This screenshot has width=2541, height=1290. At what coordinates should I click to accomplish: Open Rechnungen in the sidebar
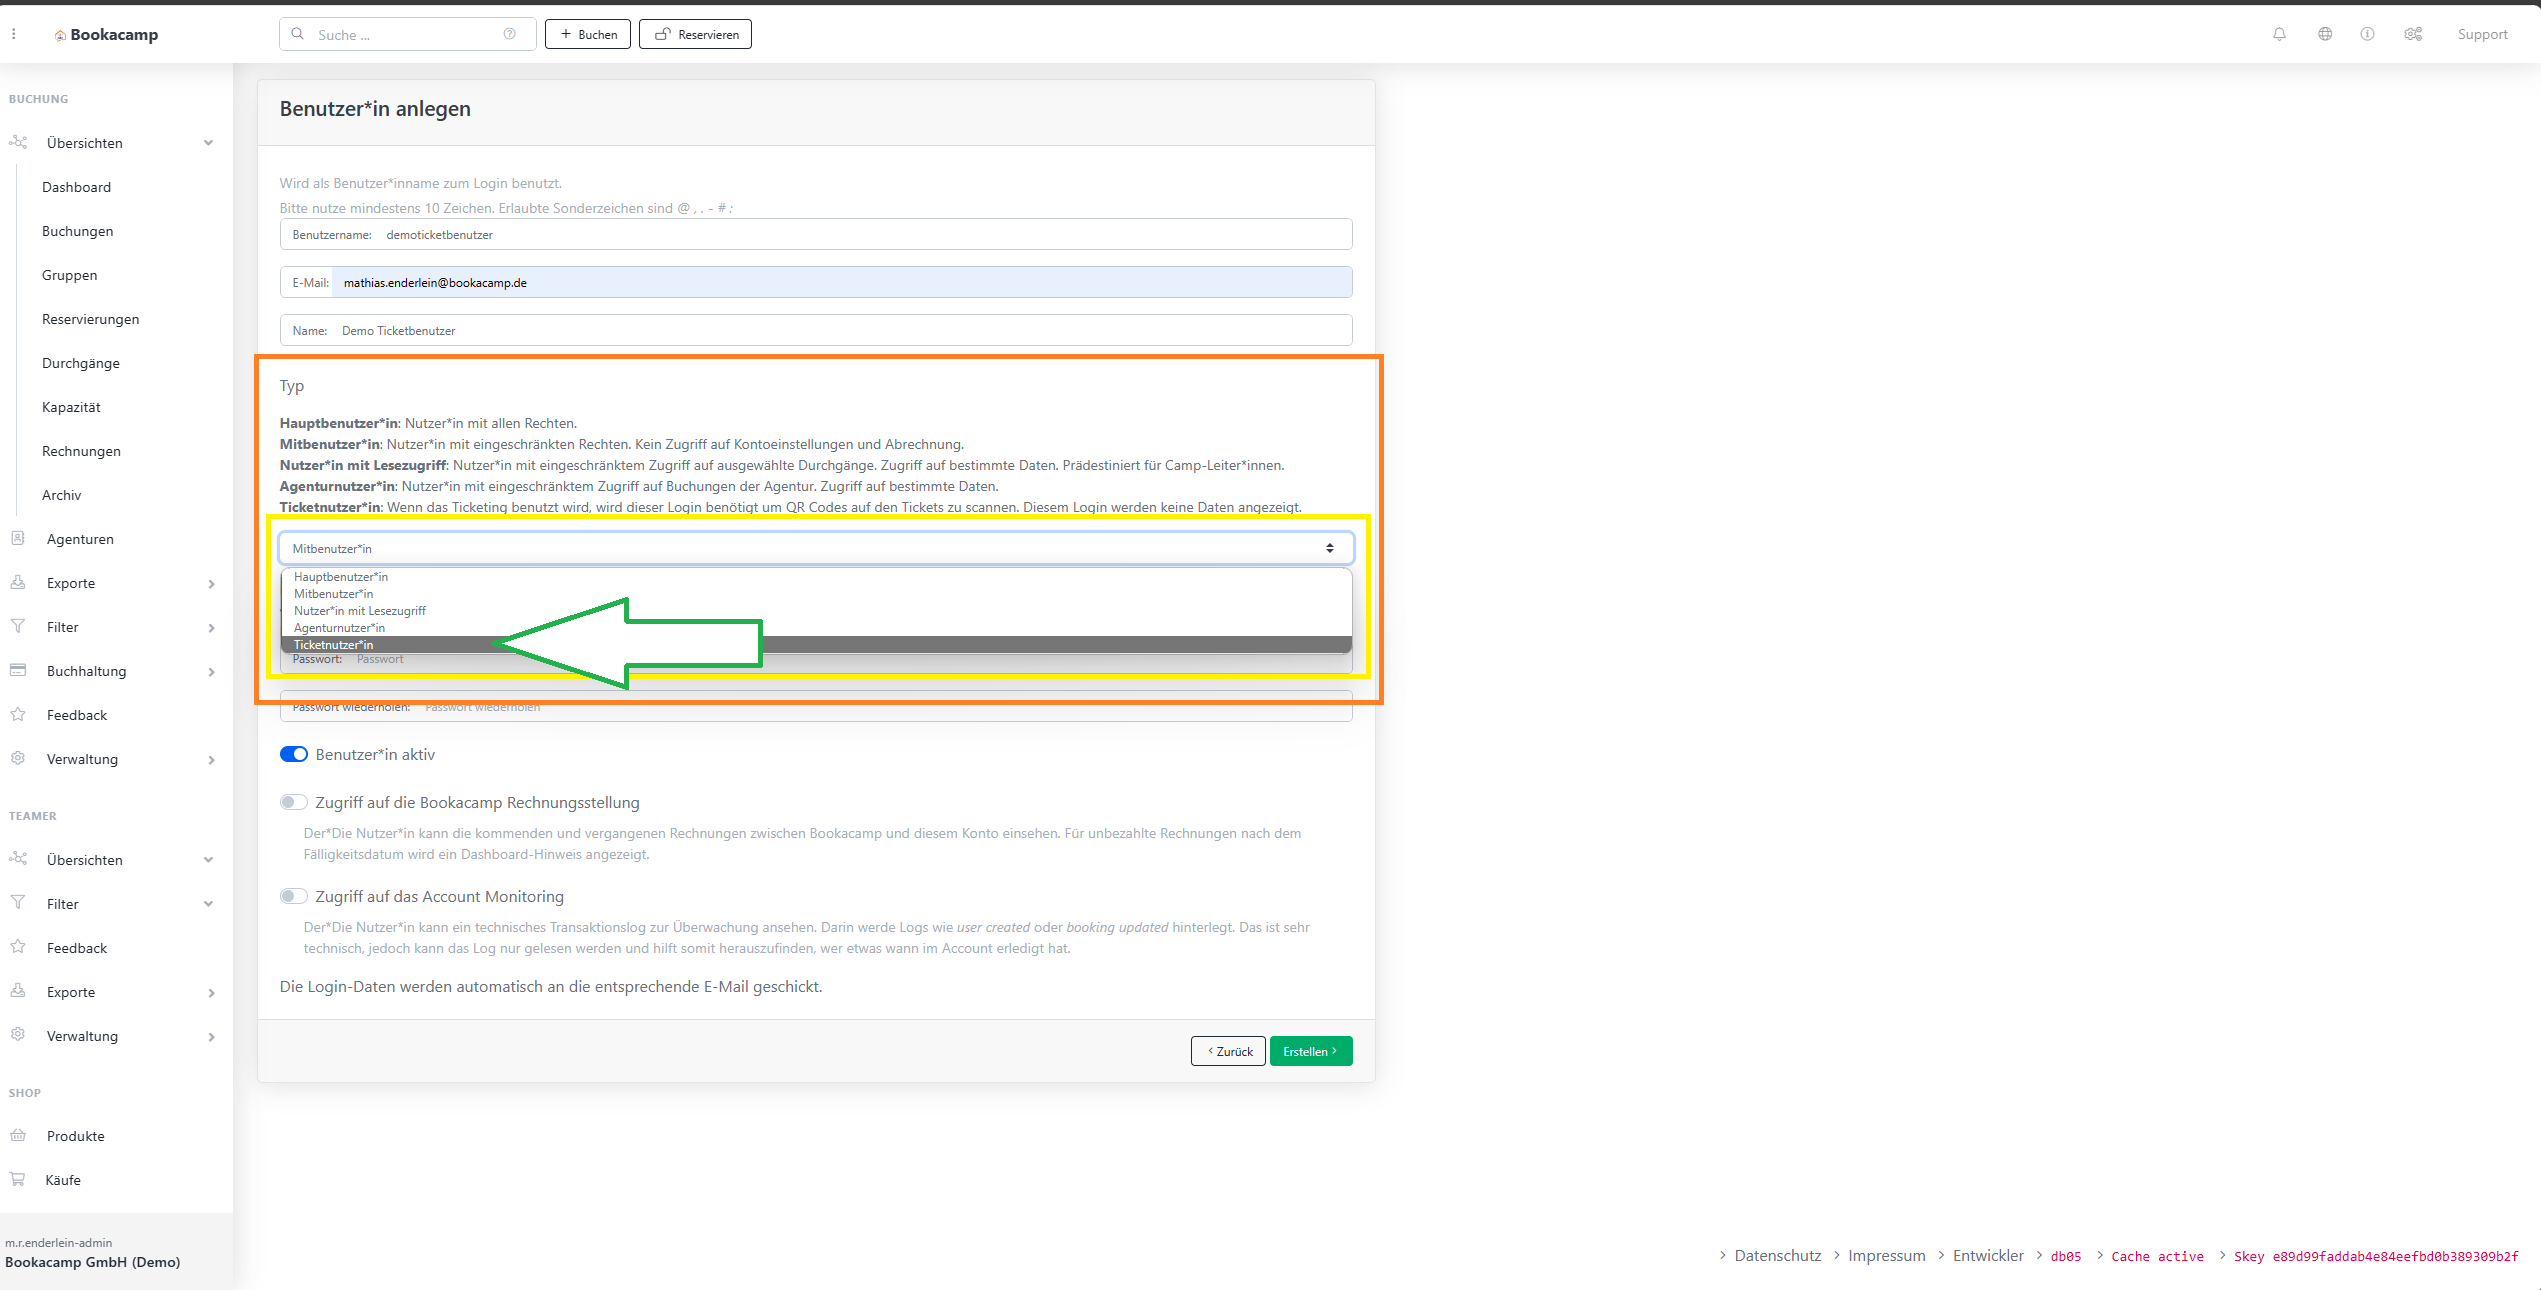[81, 451]
